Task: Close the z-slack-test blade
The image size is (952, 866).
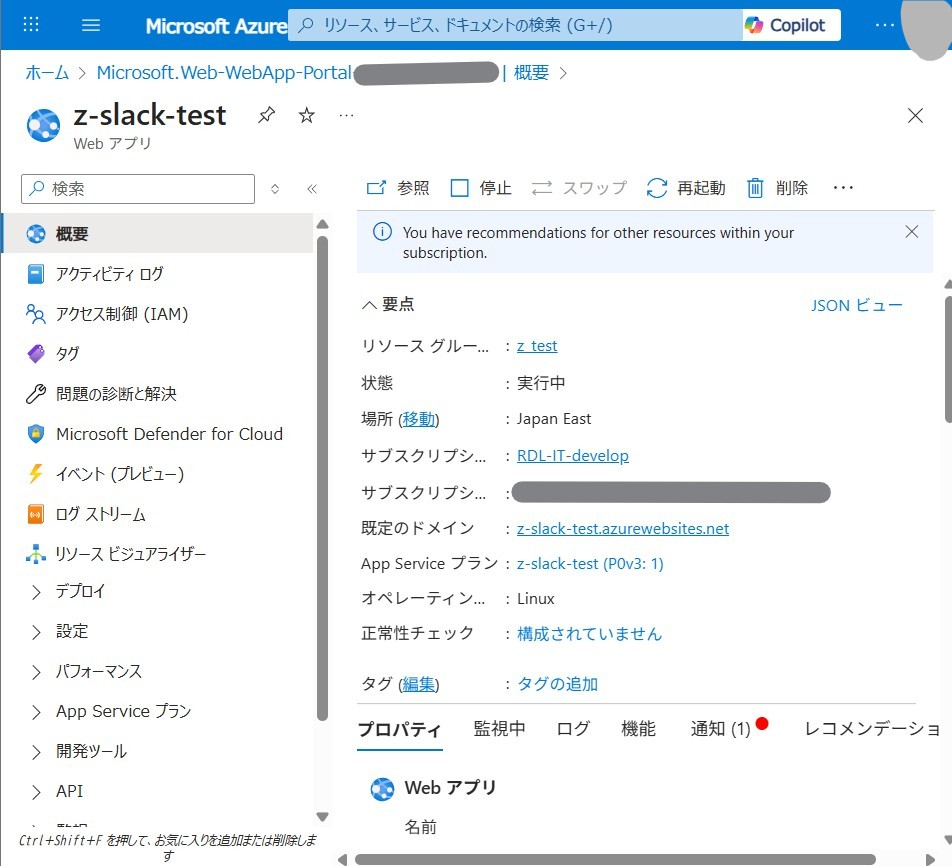Action: coord(915,115)
